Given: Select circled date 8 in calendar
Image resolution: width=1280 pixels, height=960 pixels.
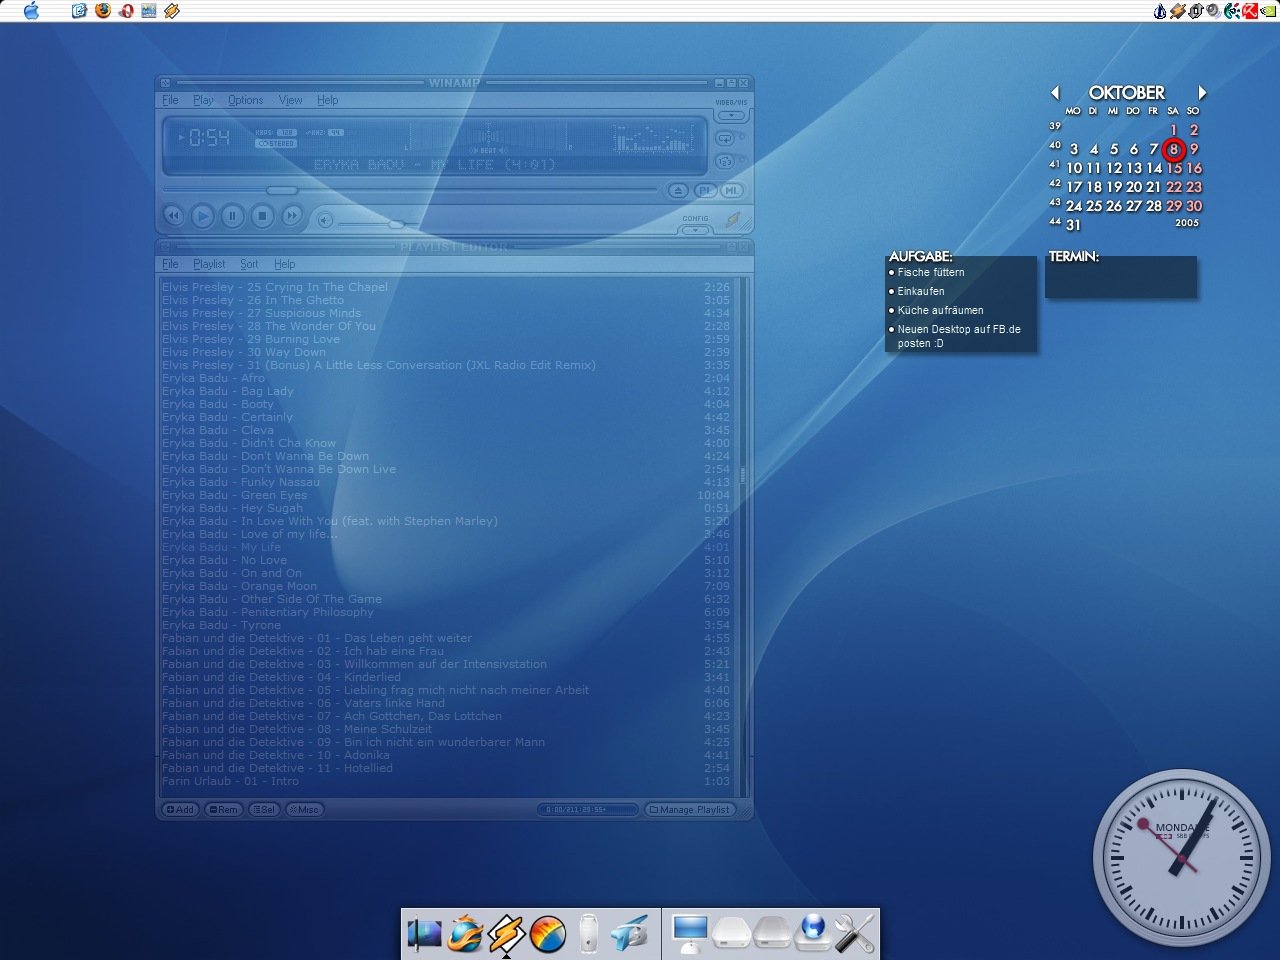Looking at the screenshot, I should click(1174, 150).
